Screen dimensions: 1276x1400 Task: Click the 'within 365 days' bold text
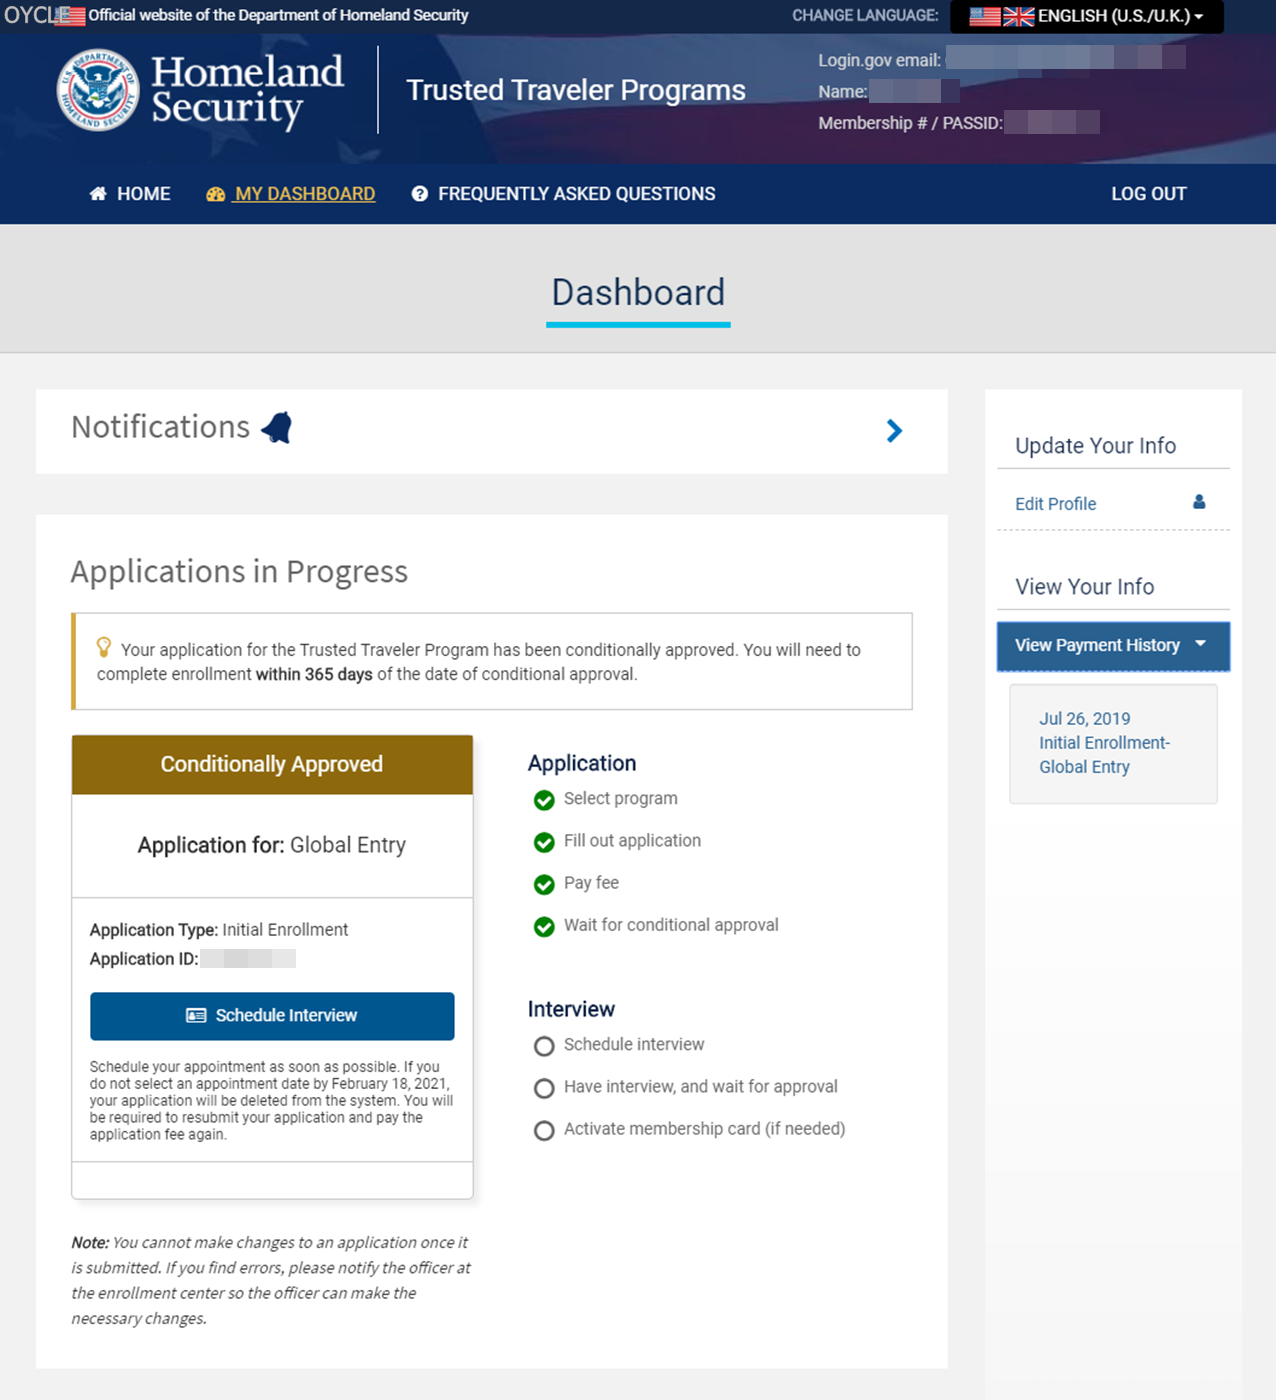click(314, 675)
